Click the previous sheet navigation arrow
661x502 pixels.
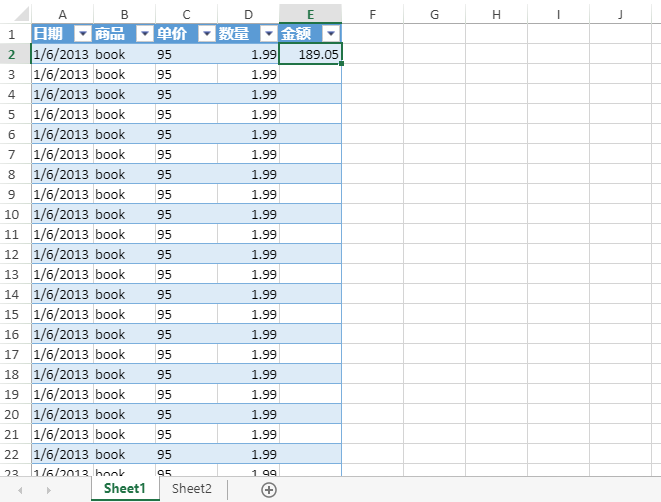20,490
